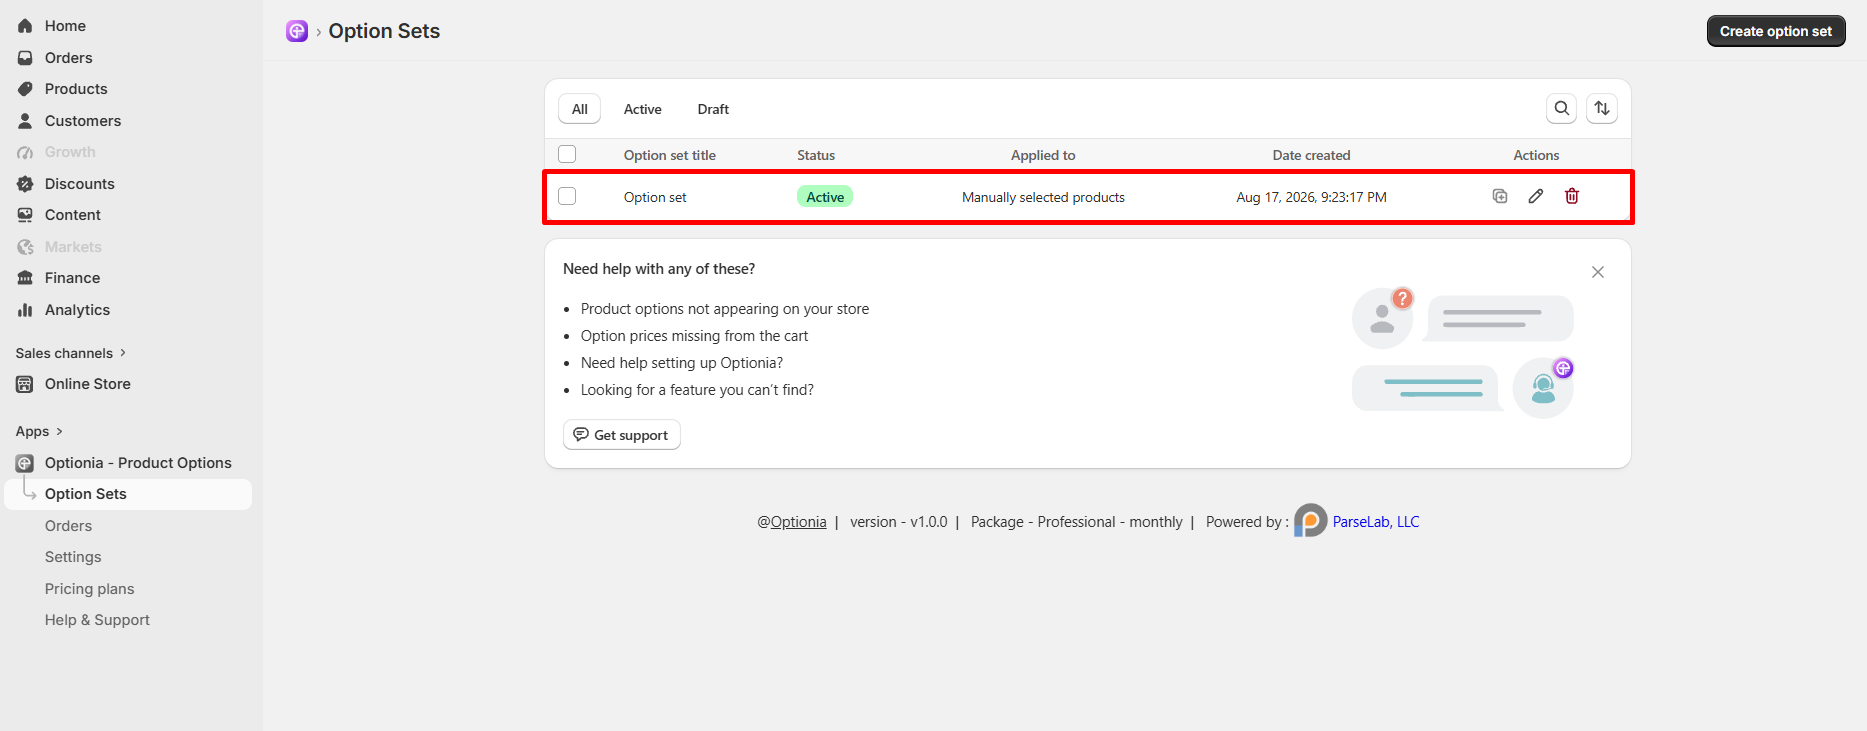Click the Create option set button
Image resolution: width=1867 pixels, height=731 pixels.
[1776, 31]
